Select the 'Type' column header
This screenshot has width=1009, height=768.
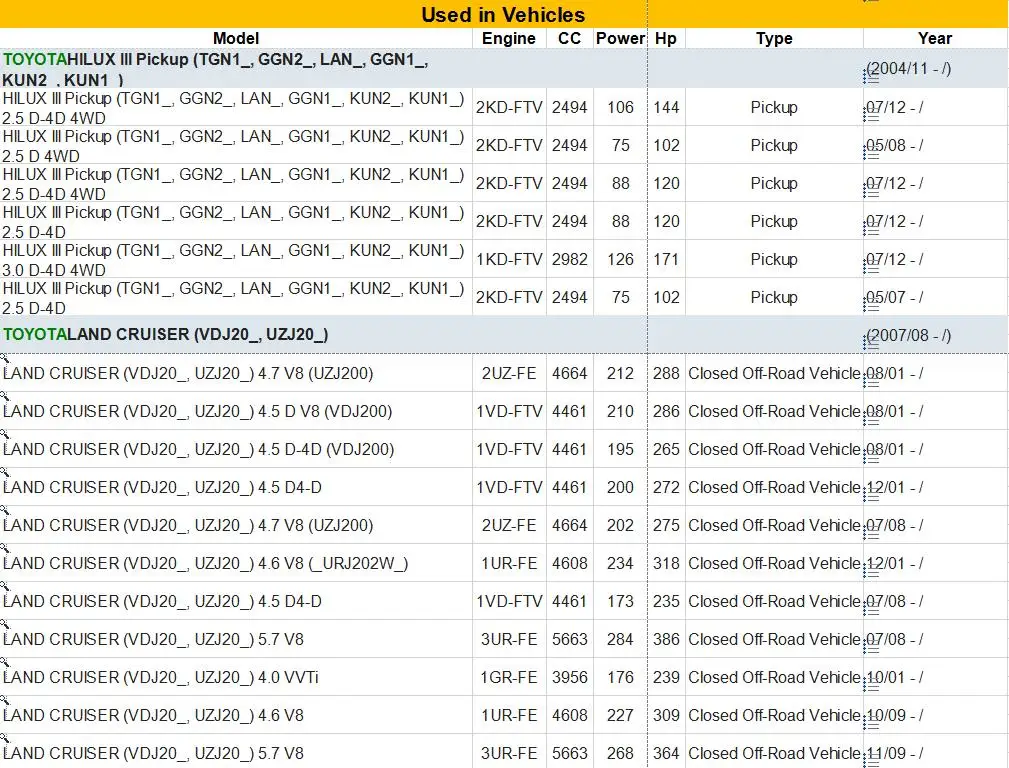point(774,38)
